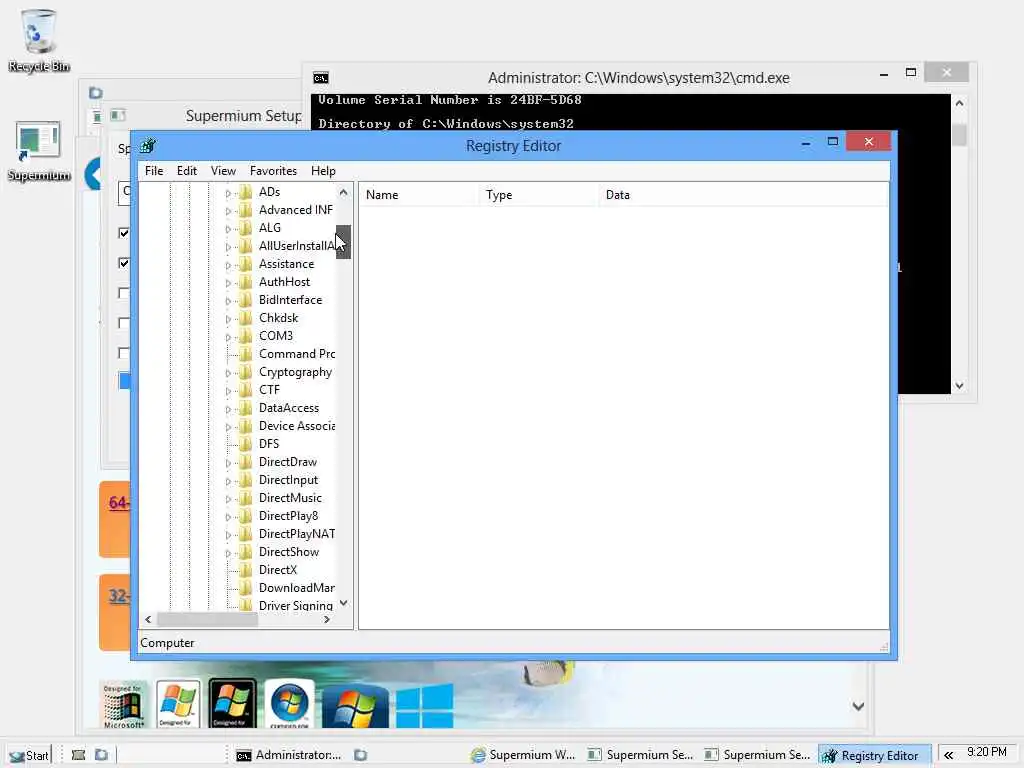Select the Device Associa tree item
The width and height of the screenshot is (1024, 768).
pyautogui.click(x=296, y=426)
